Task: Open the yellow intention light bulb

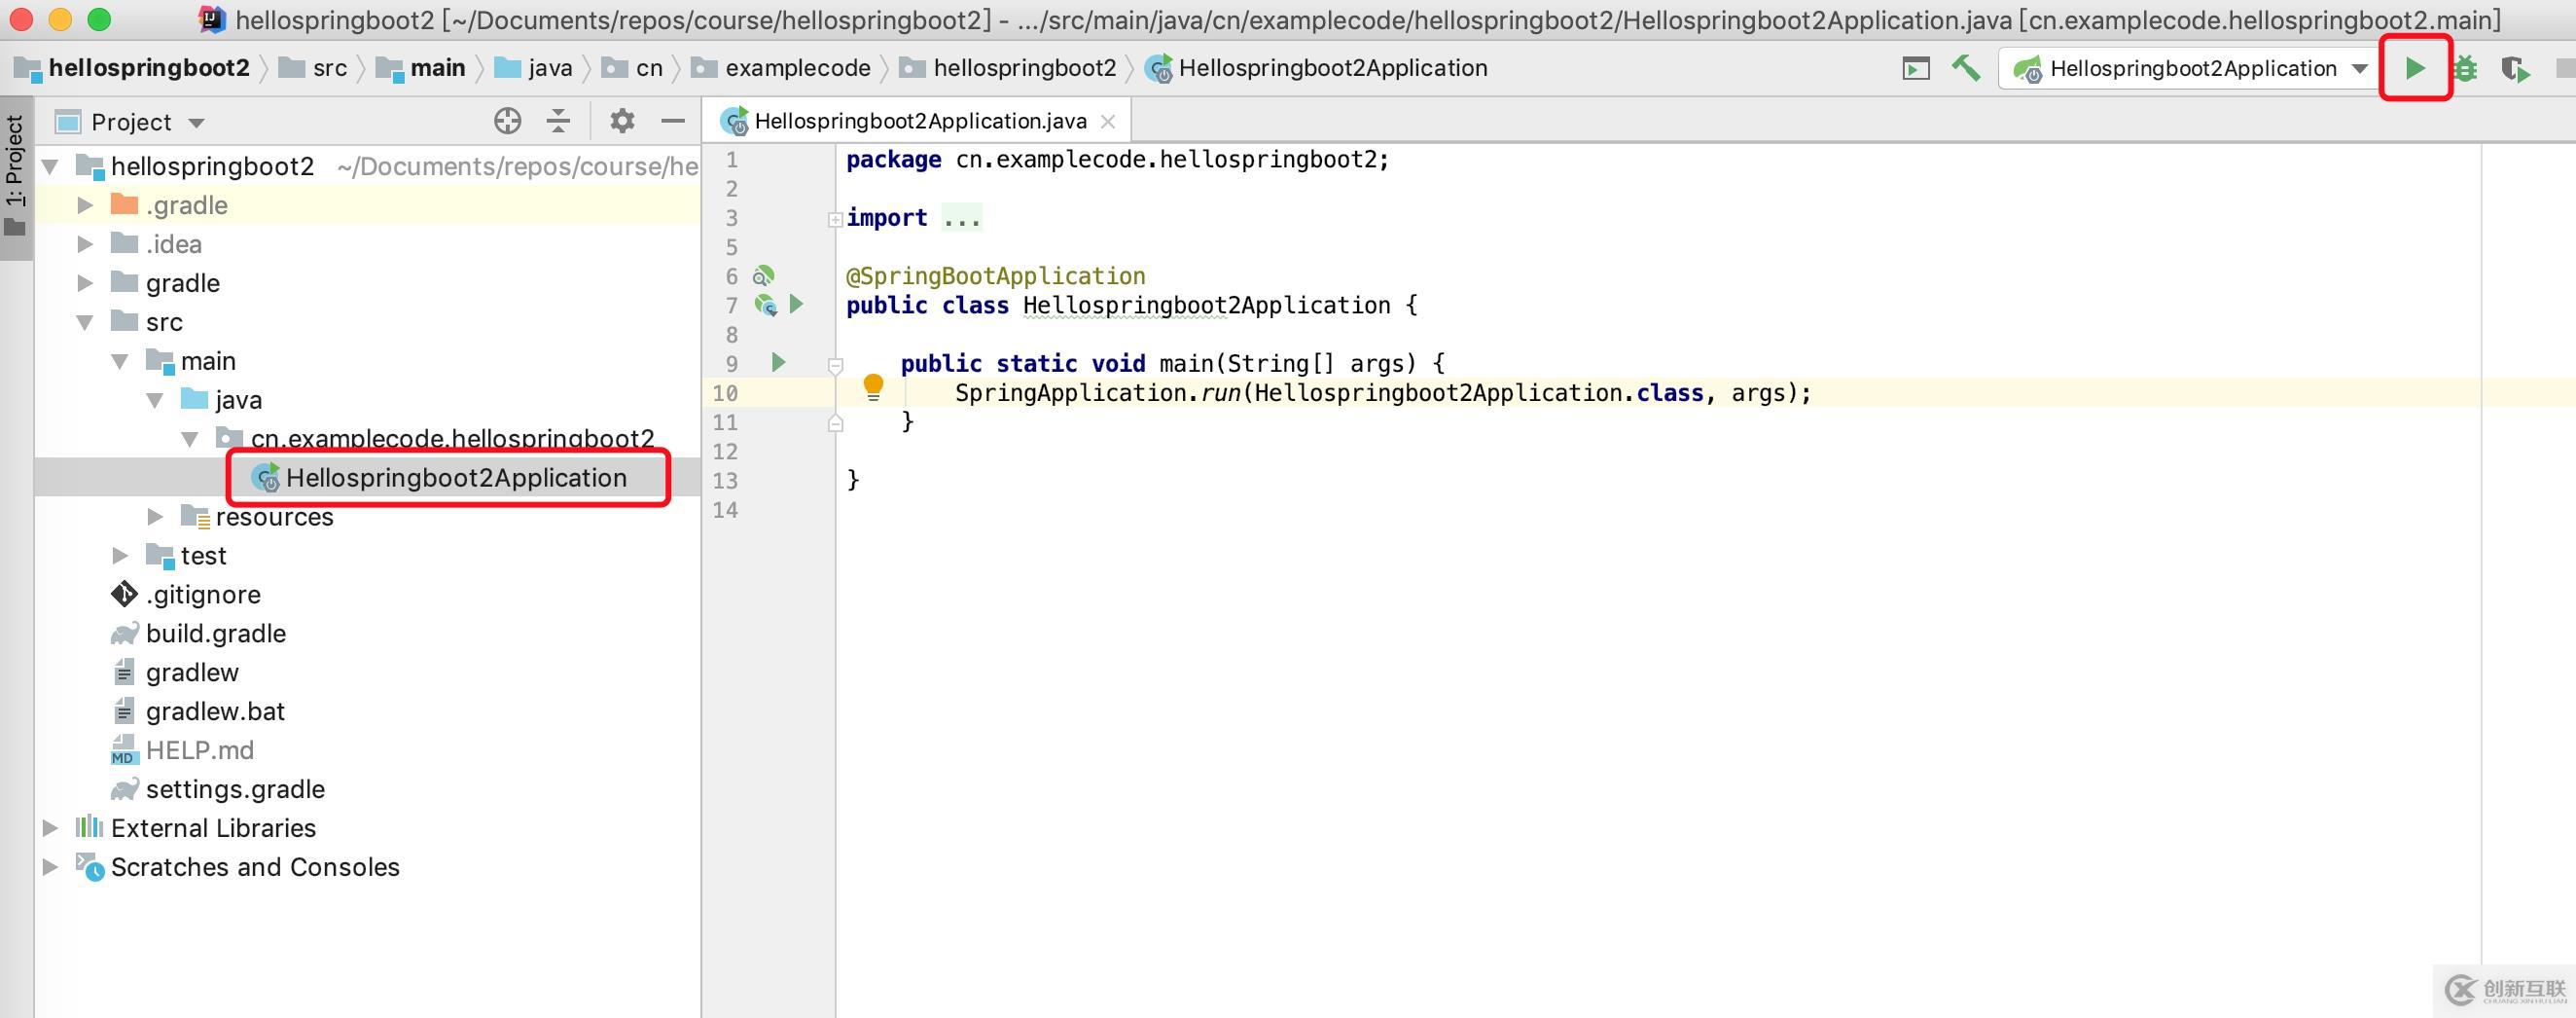Action: (873, 387)
